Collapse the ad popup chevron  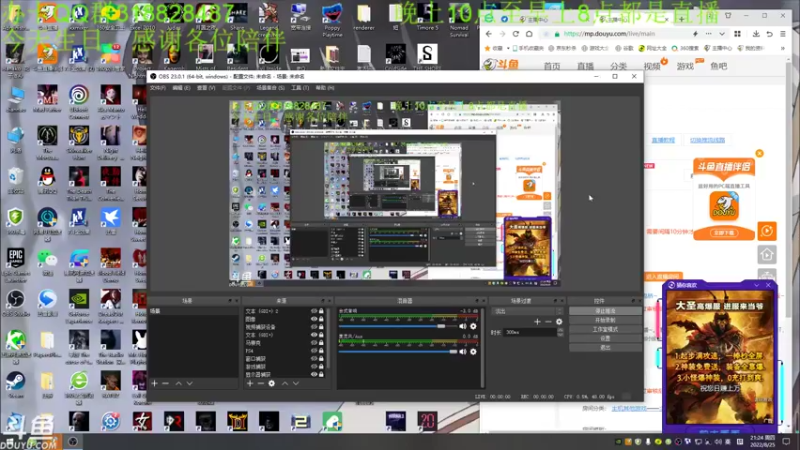757,285
